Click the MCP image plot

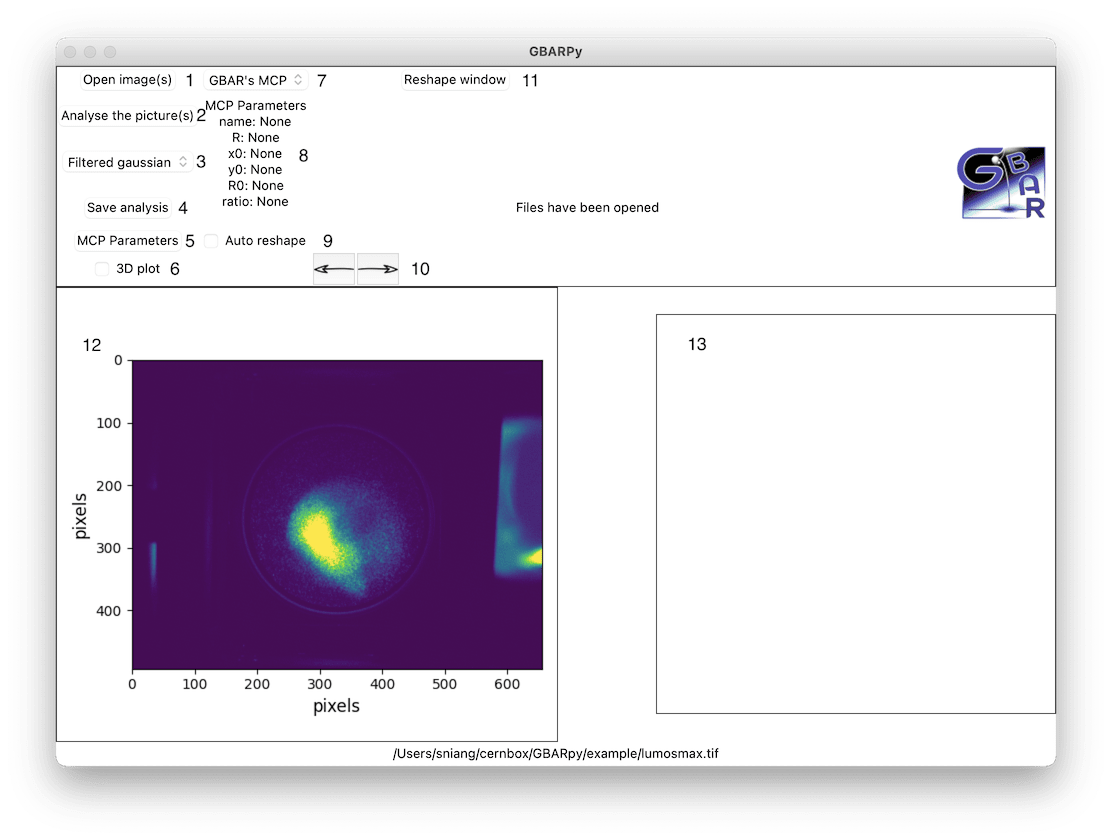(337, 514)
